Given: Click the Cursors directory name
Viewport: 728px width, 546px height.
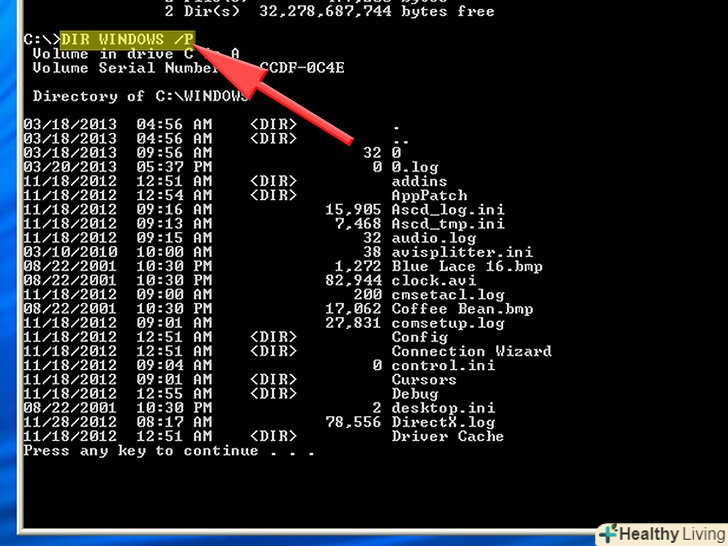Looking at the screenshot, I should (424, 380).
